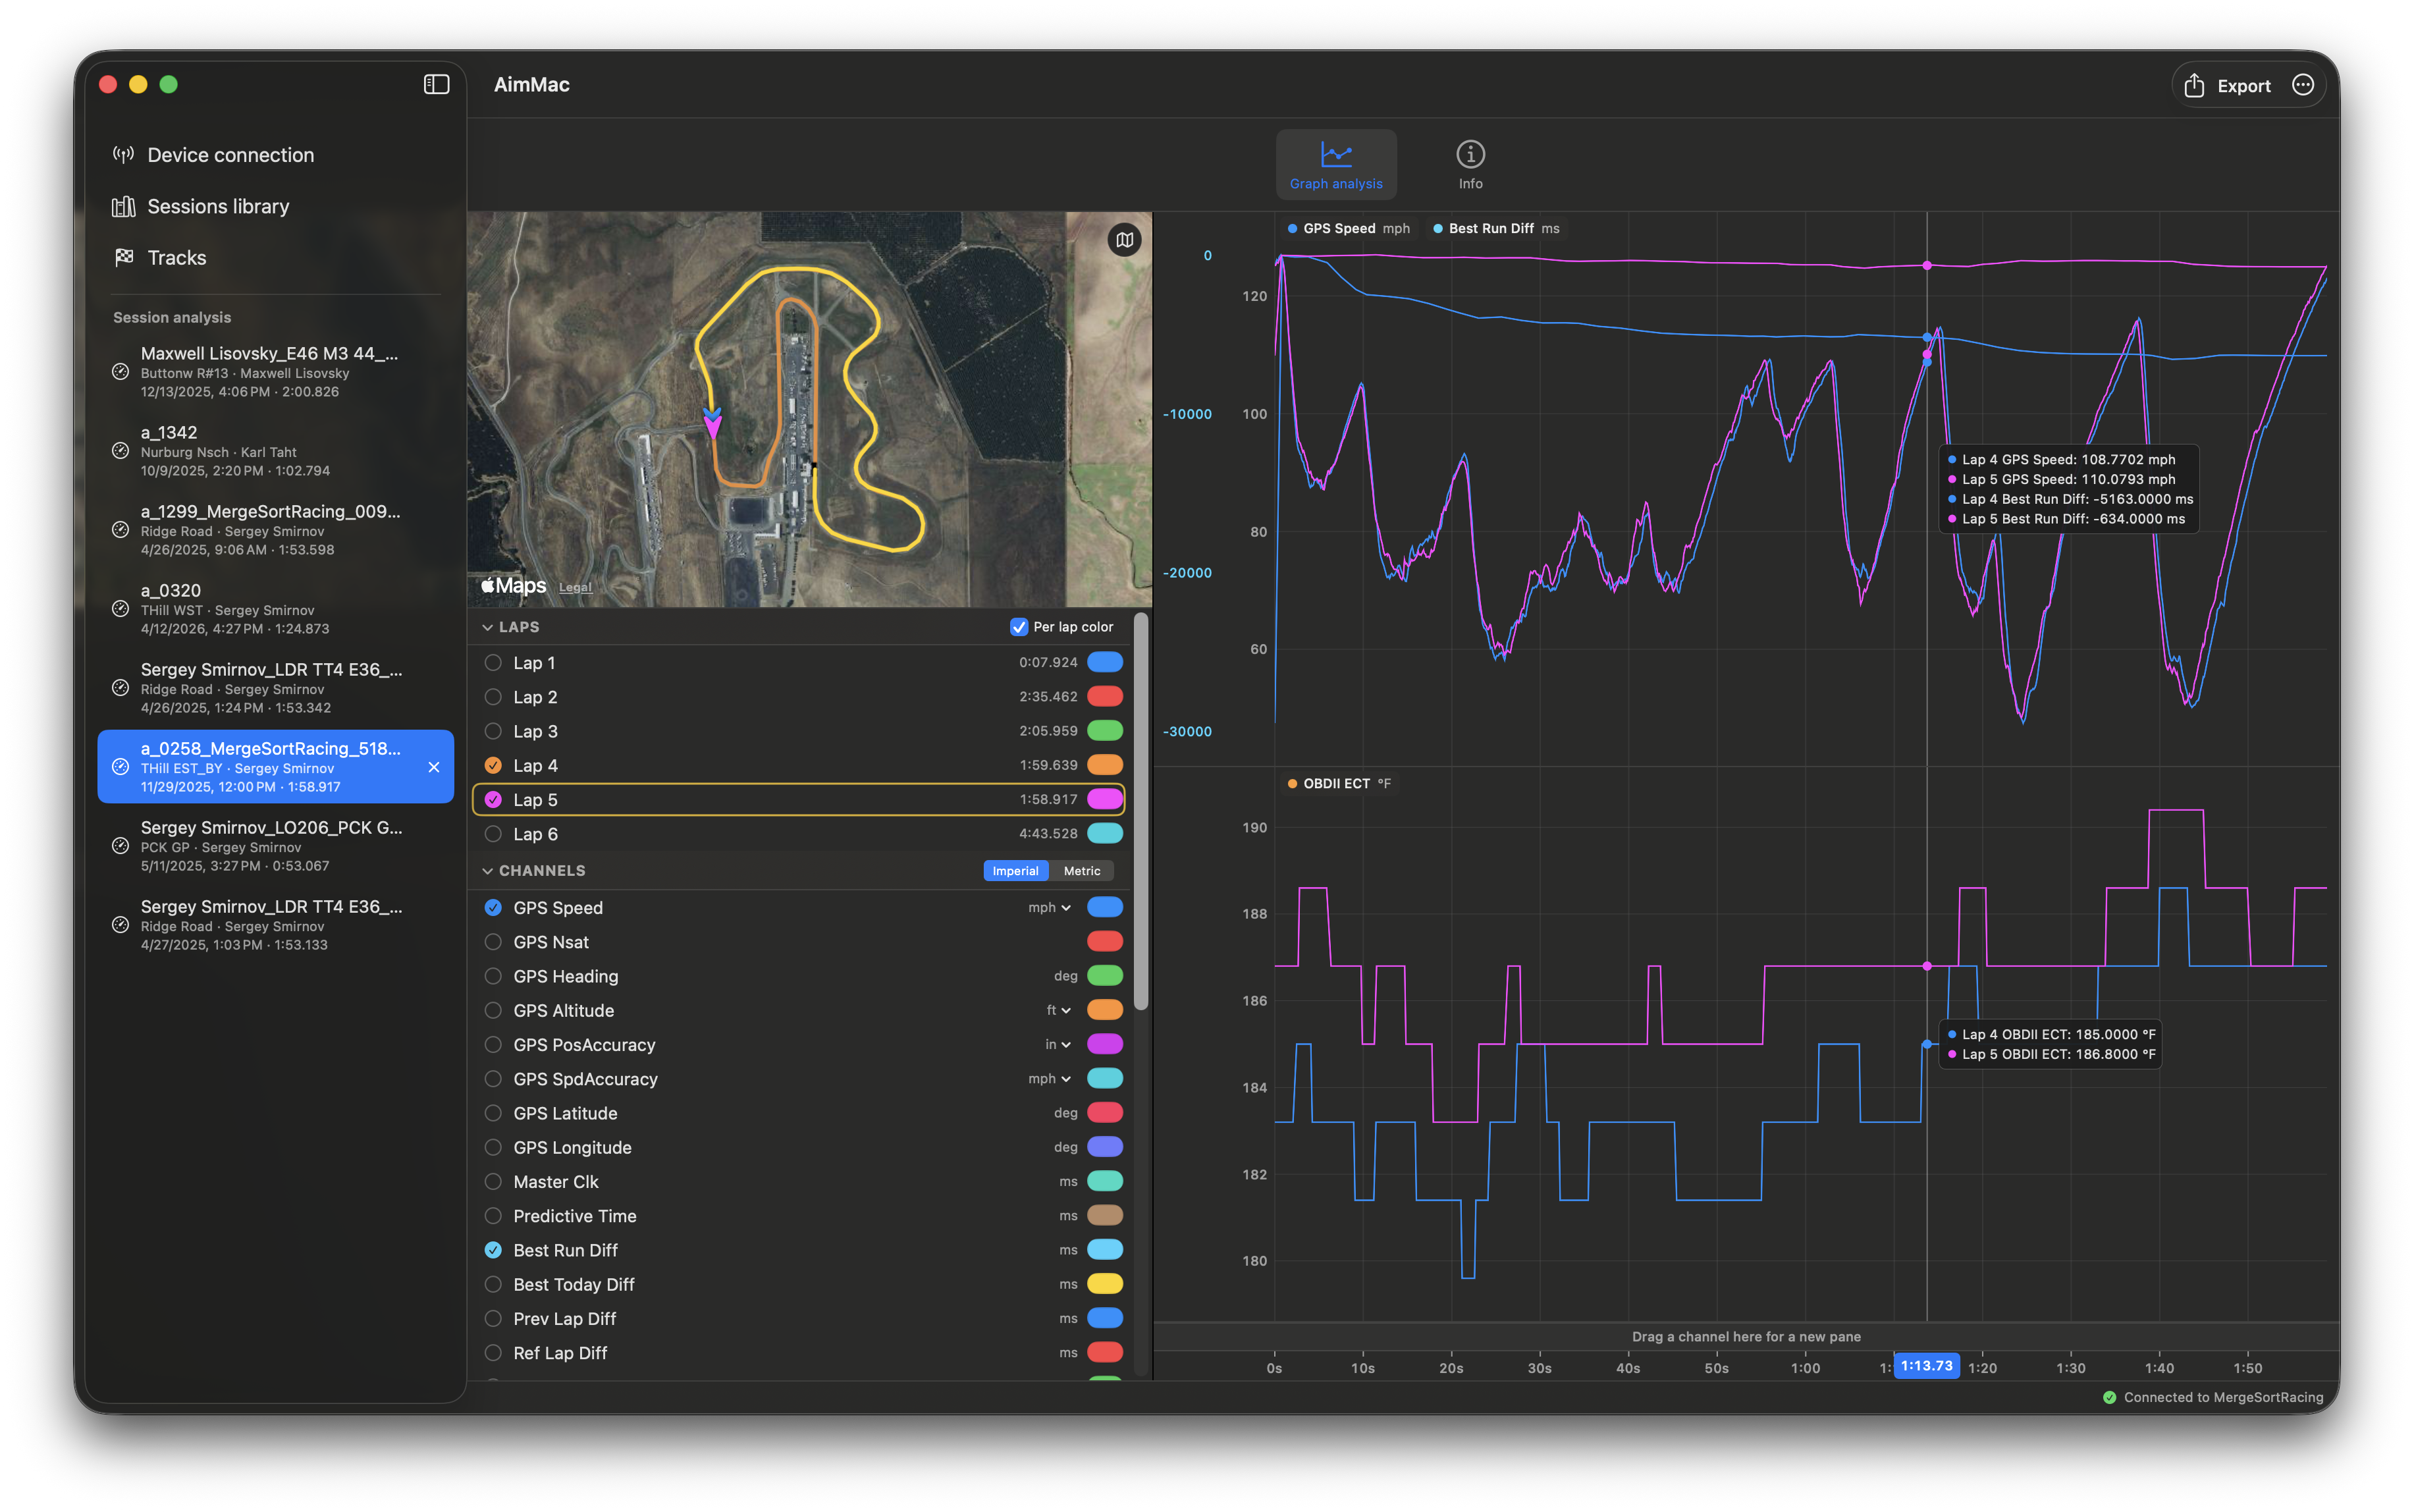The image size is (2414, 1512).
Task: Click the Best Run Diff legend label in graph
Action: (x=1496, y=229)
